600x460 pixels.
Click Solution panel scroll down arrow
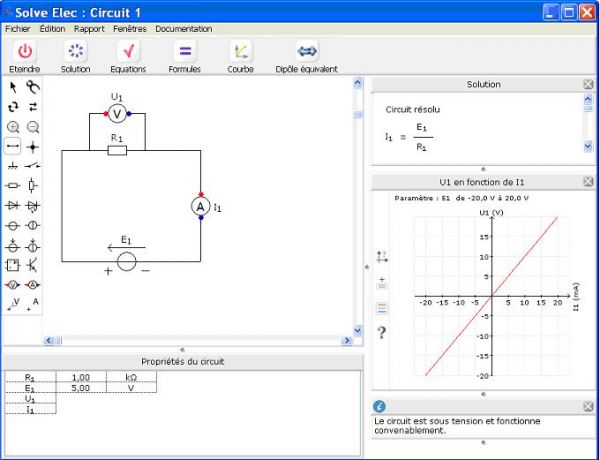click(588, 146)
